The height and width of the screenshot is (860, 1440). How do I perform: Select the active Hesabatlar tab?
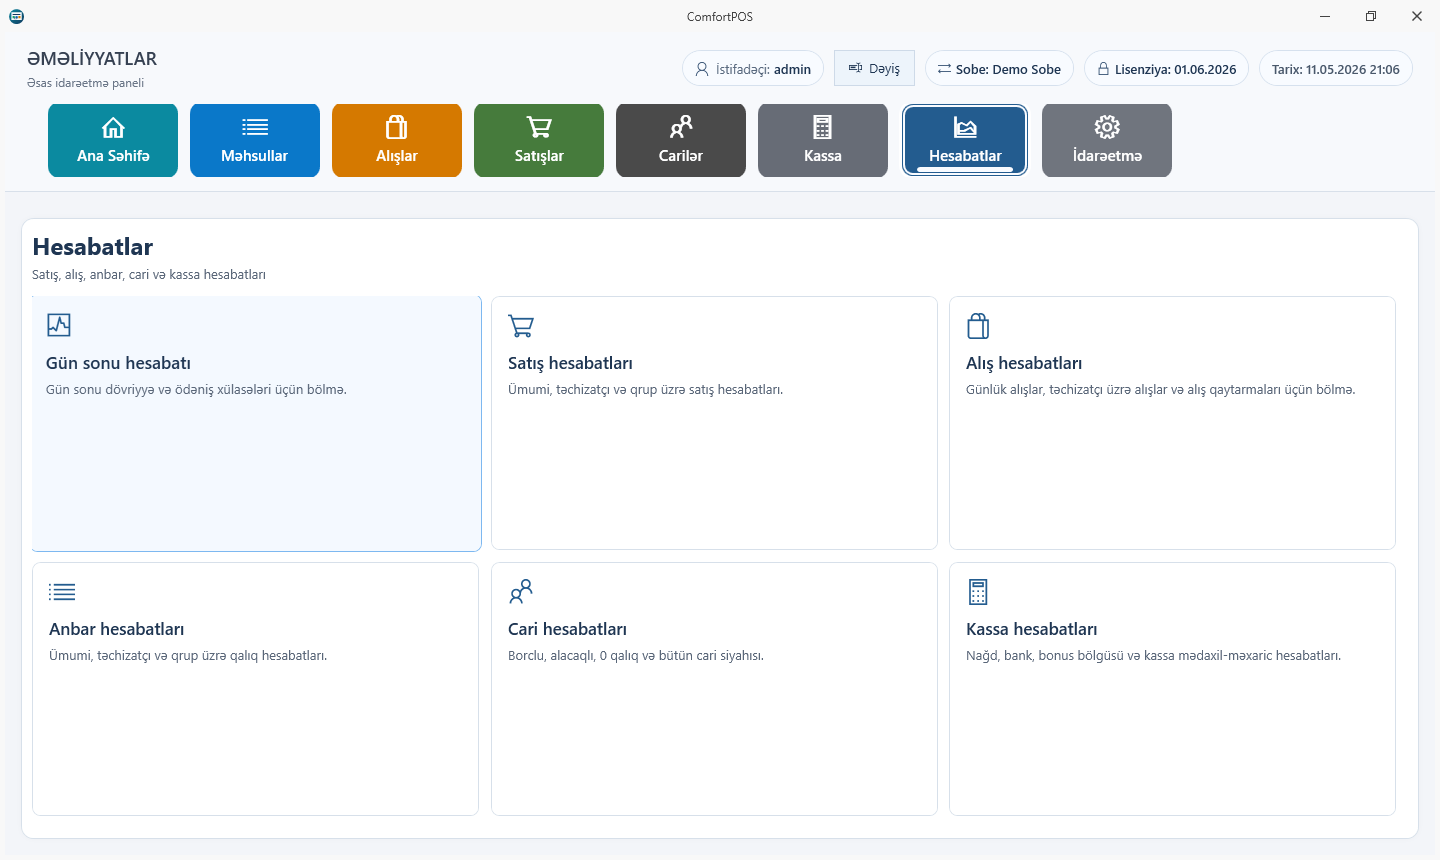pos(965,141)
